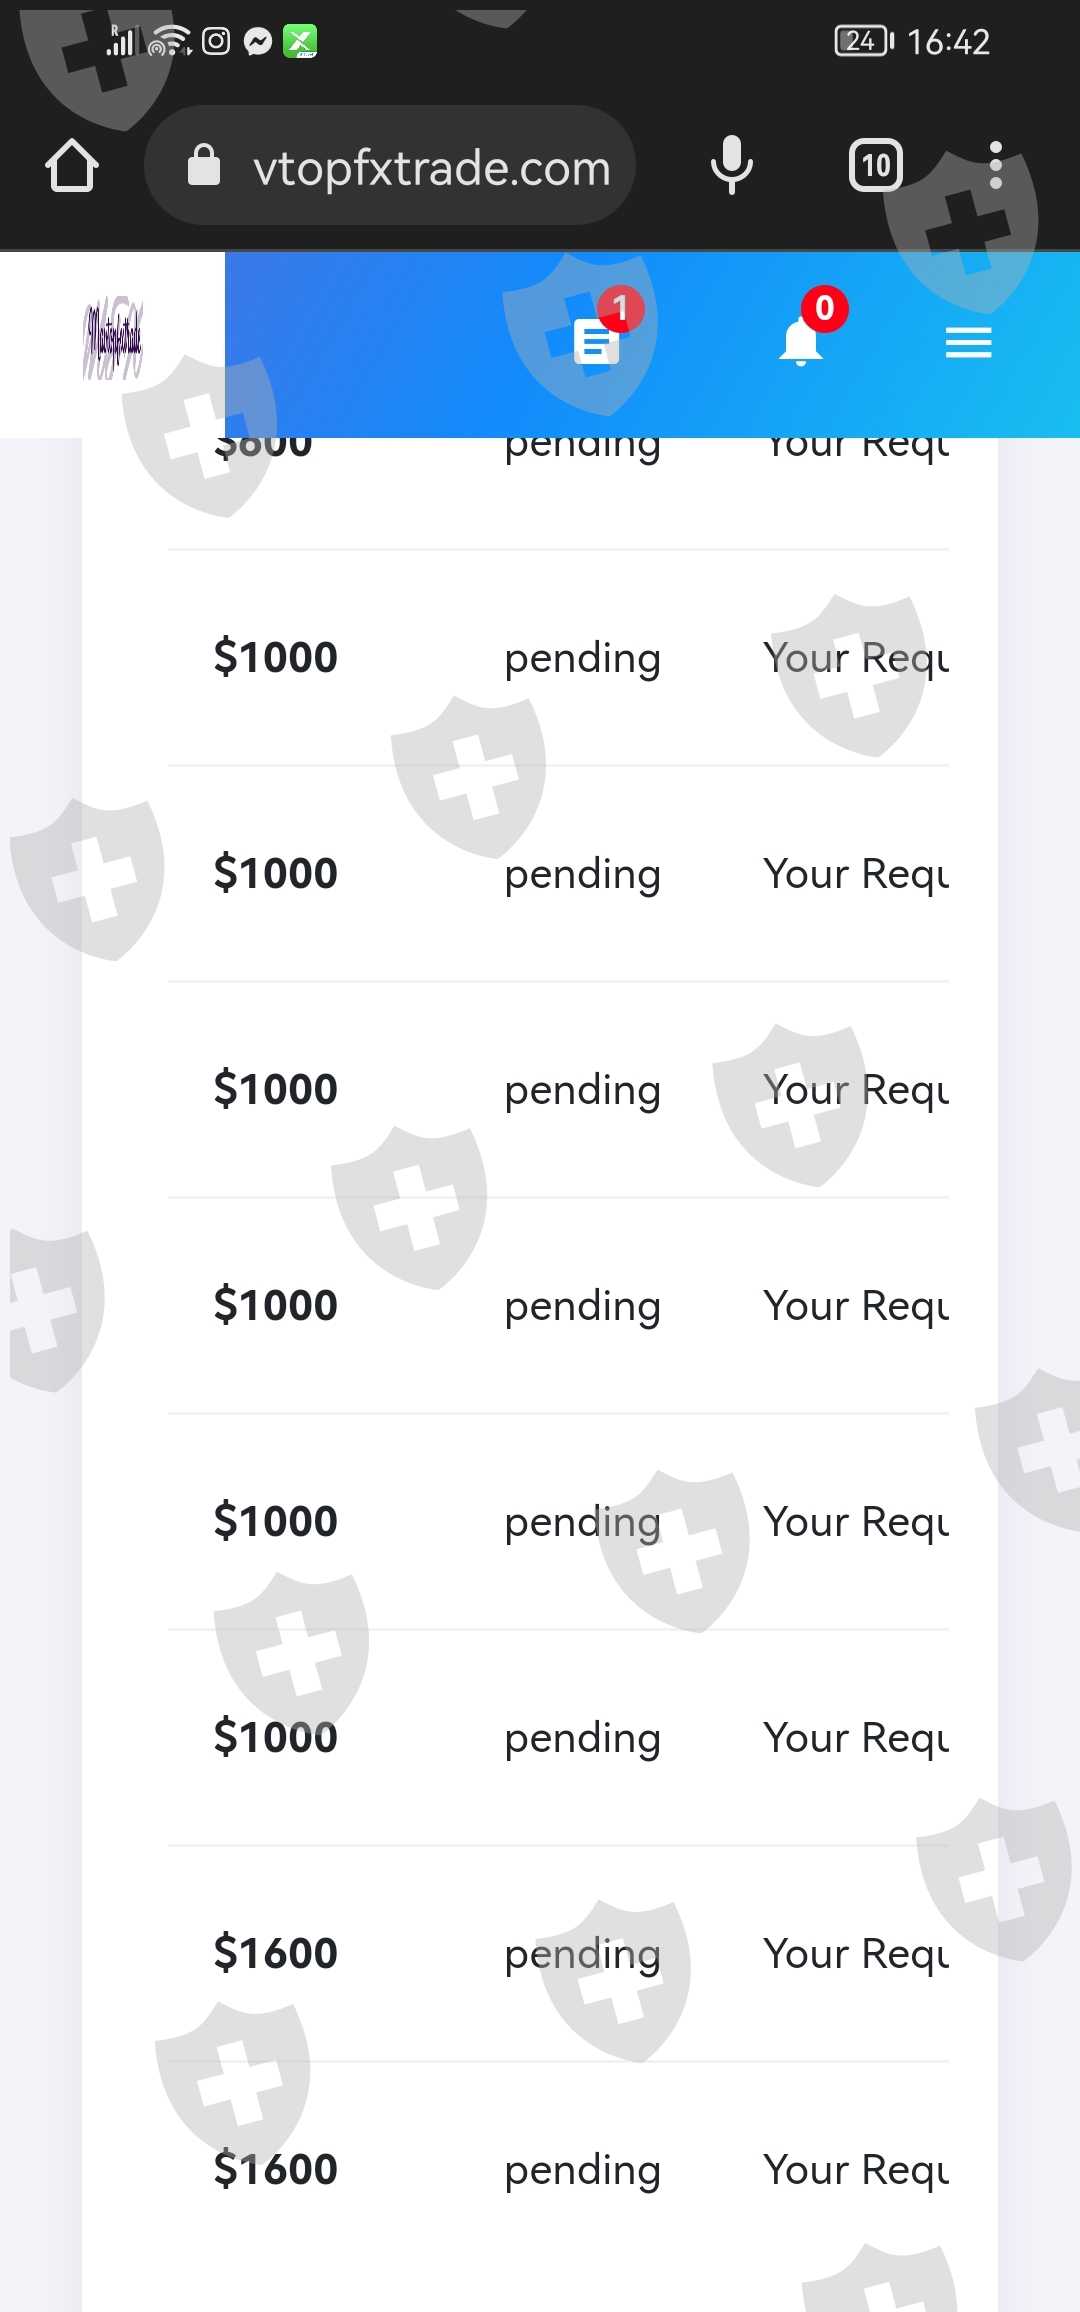Tap the lock icon in the address bar

click(204, 166)
